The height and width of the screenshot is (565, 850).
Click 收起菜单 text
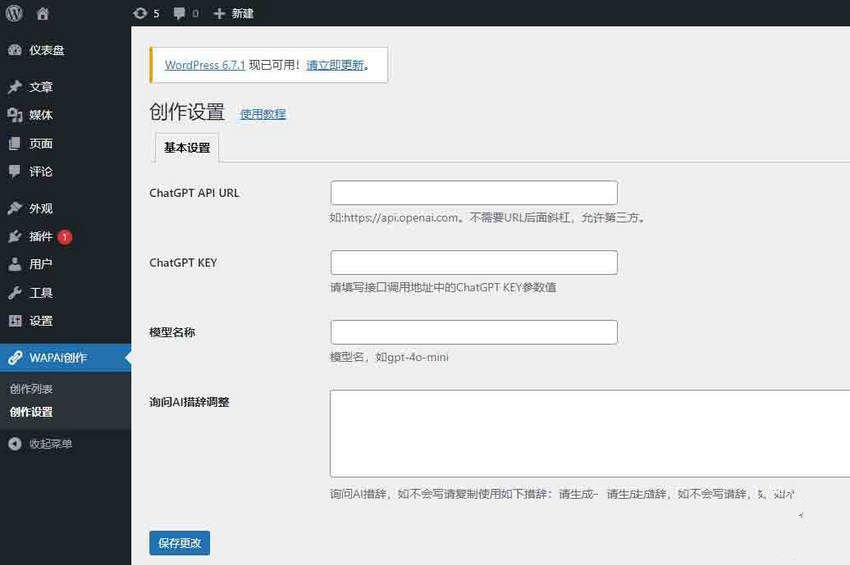50,444
